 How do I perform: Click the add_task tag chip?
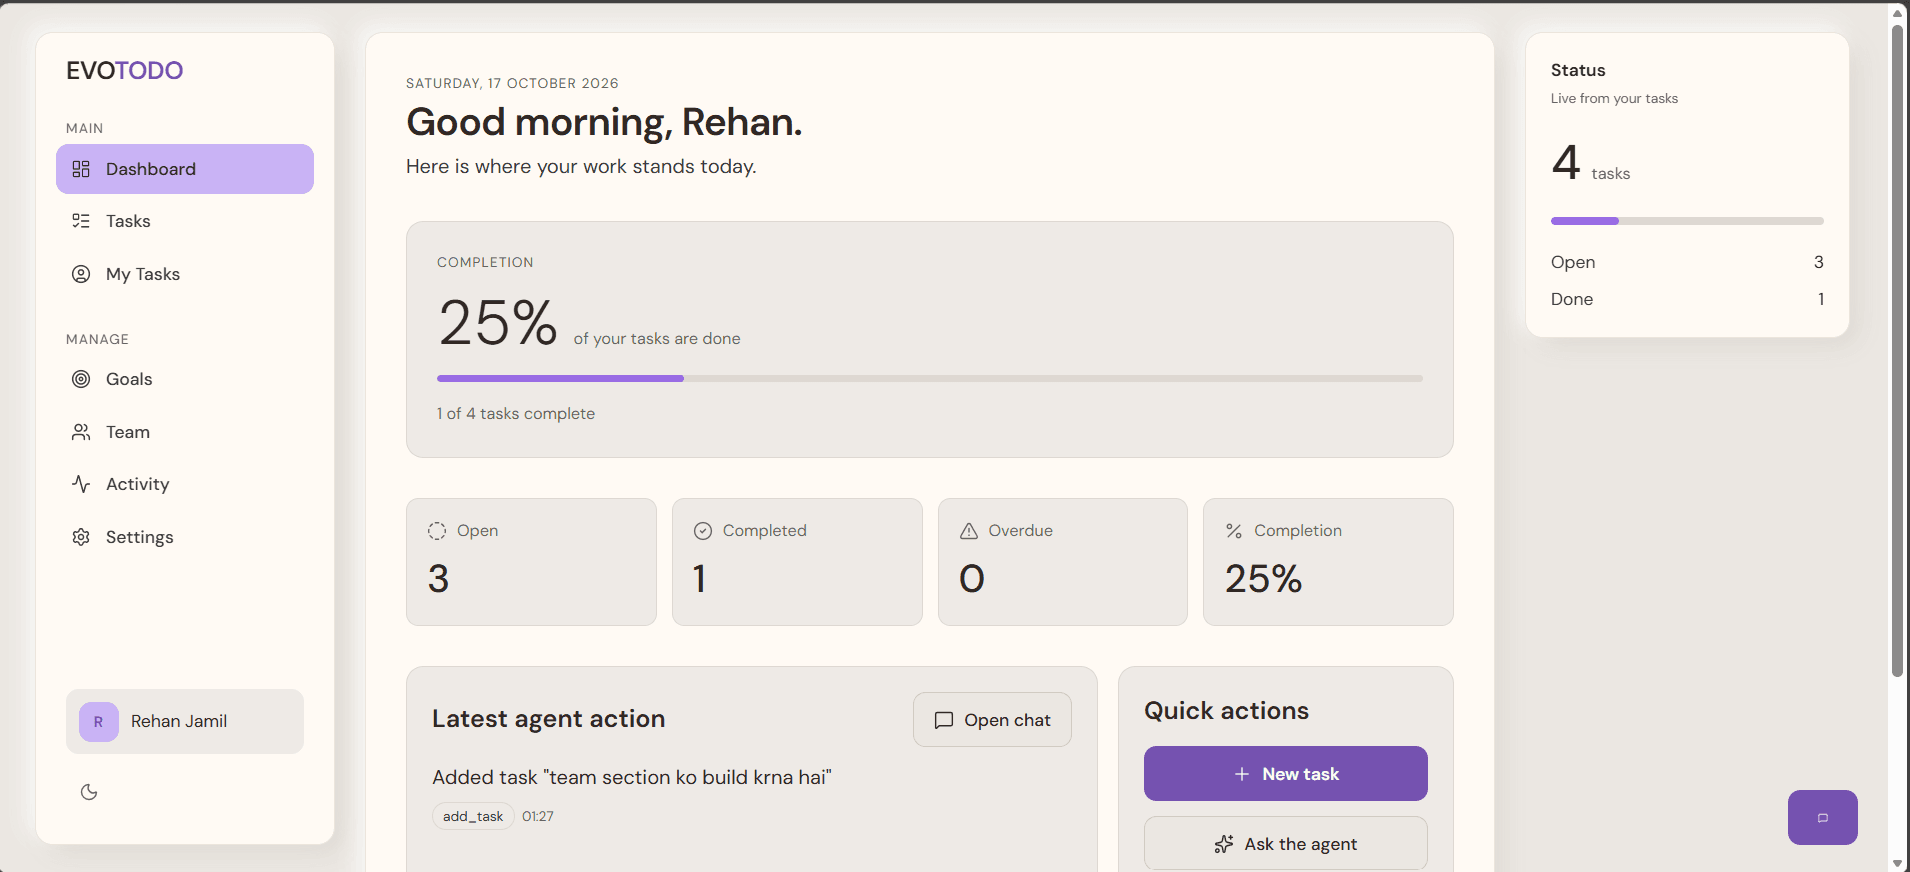pyautogui.click(x=473, y=816)
